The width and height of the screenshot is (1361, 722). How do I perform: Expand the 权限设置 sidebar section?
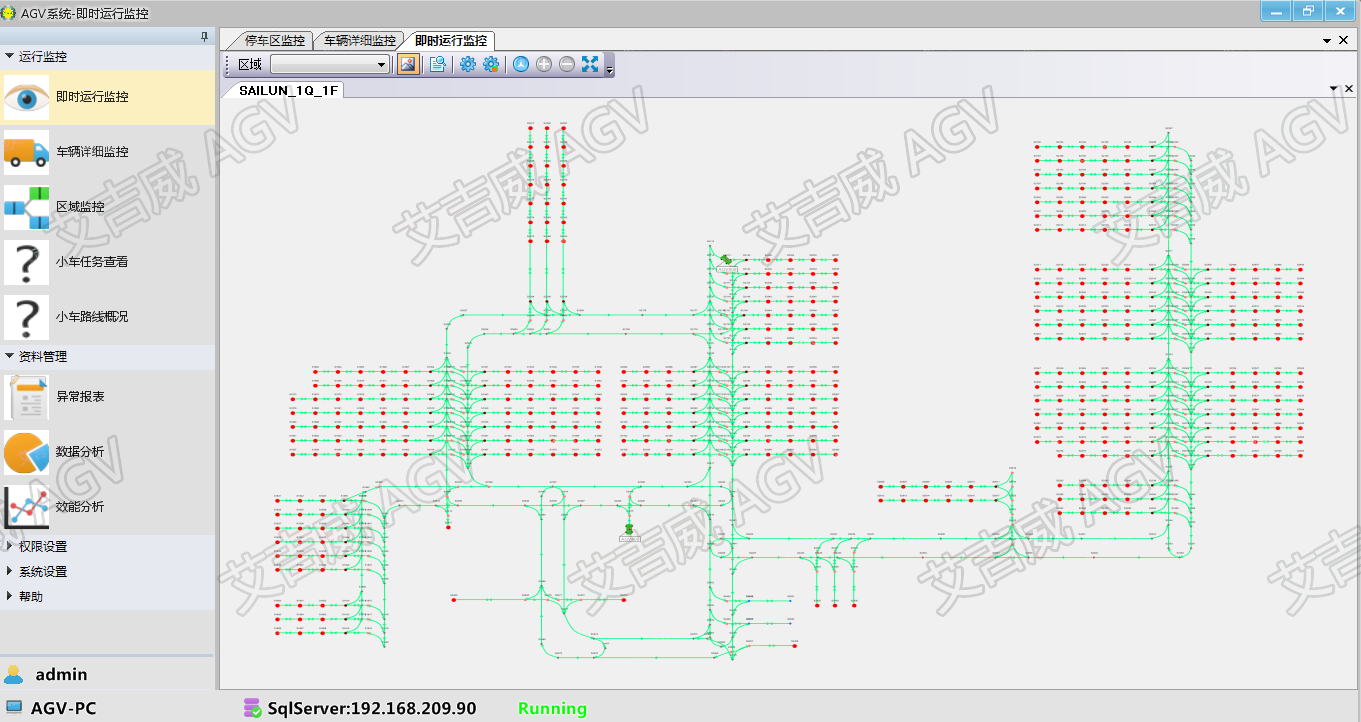coord(10,547)
